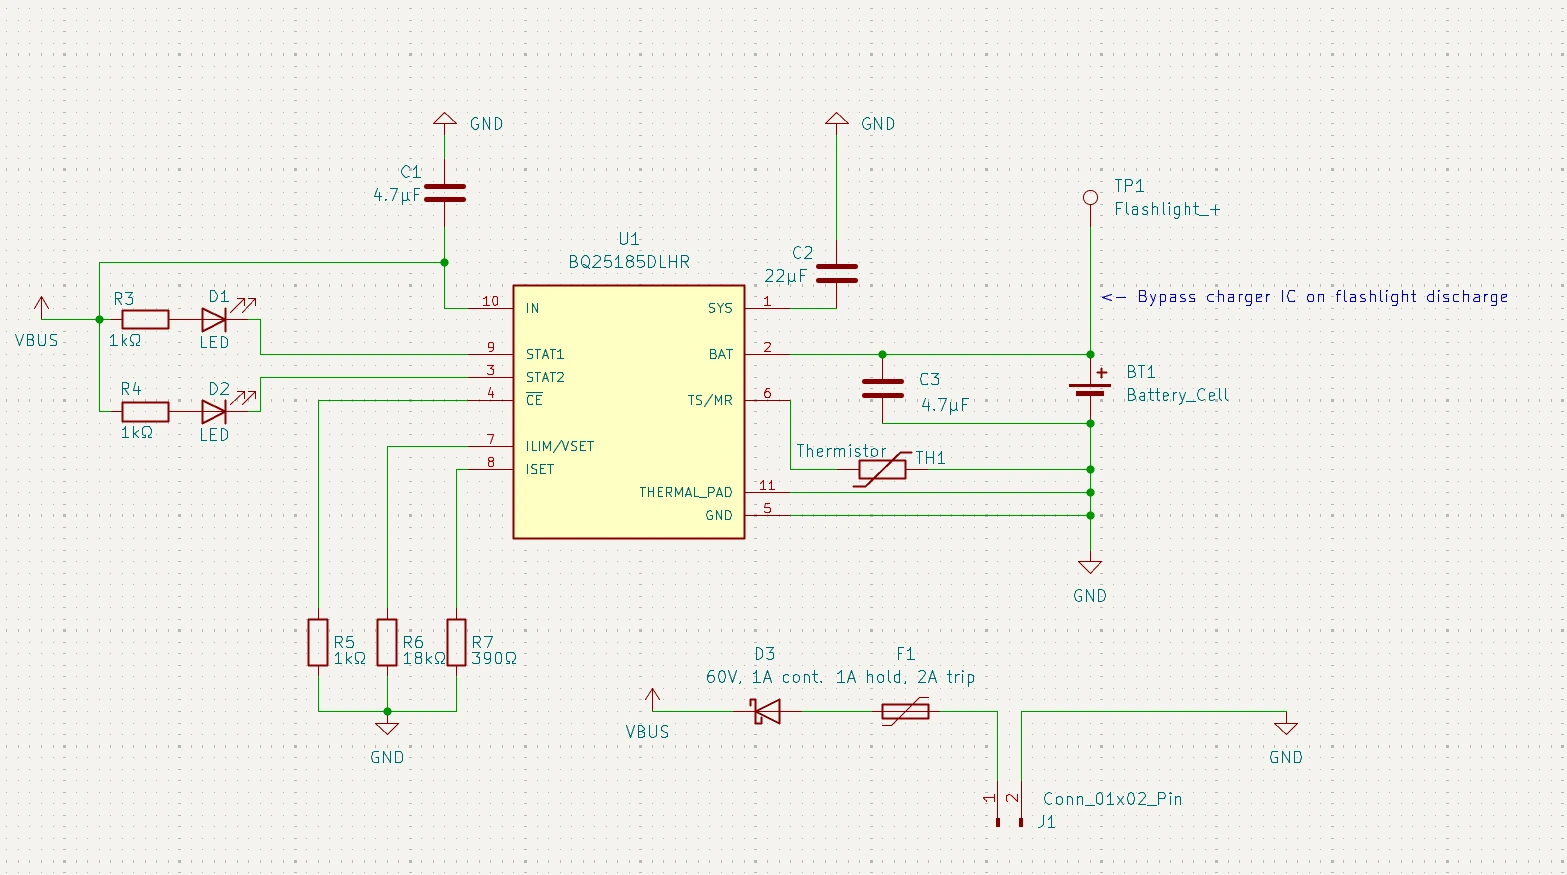
Task: Select the VBUS power arrow feeding D3
Action: click(653, 698)
